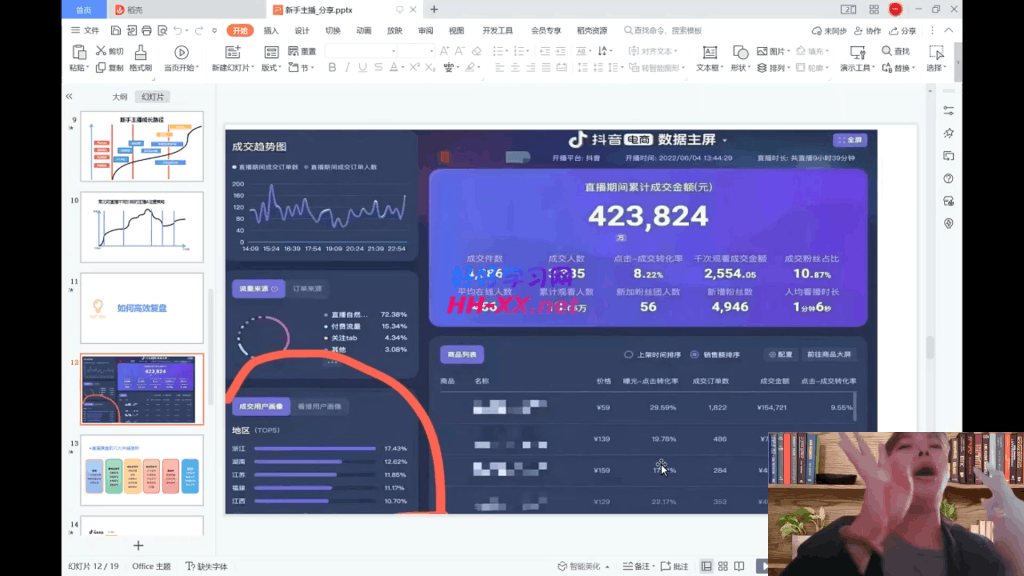Switch to the View (视图) ribbon tab
The width and height of the screenshot is (1024, 576).
pyautogui.click(x=456, y=31)
